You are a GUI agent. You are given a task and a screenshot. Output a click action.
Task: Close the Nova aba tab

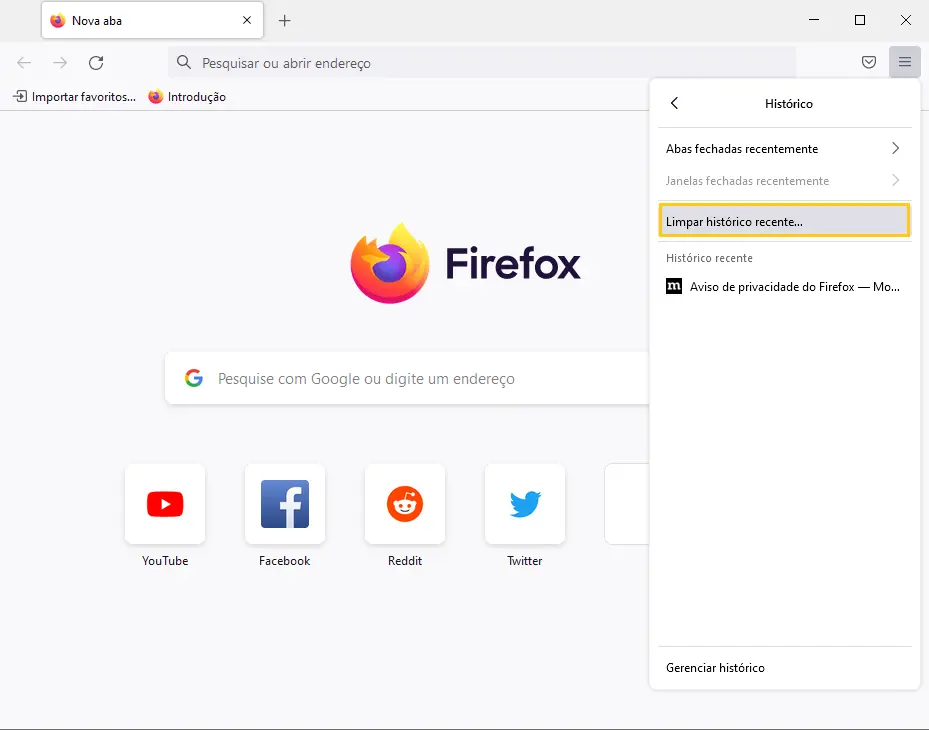click(x=247, y=21)
